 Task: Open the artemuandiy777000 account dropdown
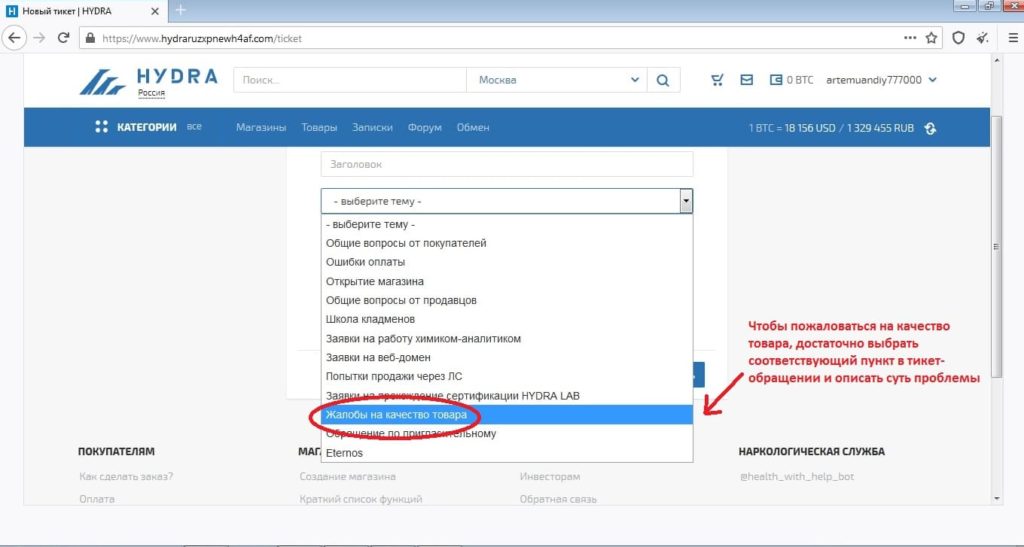point(884,80)
